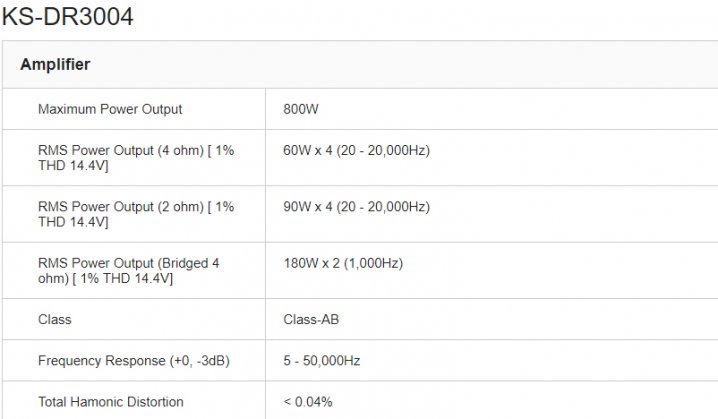Select the Class label
Image resolution: width=718 pixels, height=419 pixels.
(54, 320)
